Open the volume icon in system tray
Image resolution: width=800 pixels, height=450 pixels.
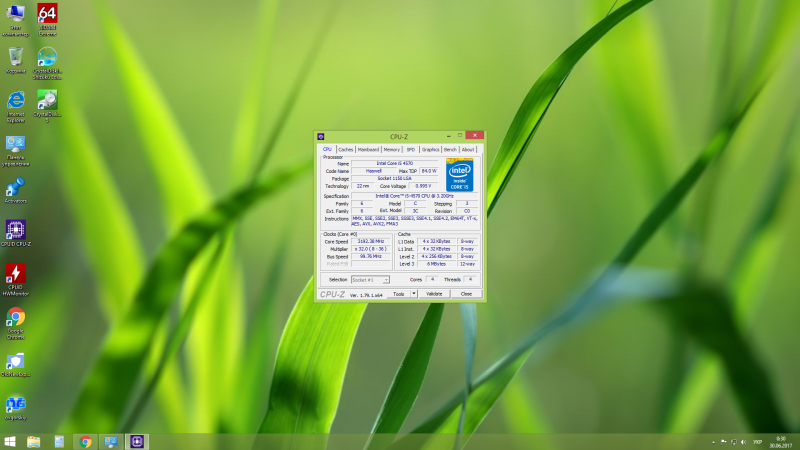pyautogui.click(x=743, y=442)
